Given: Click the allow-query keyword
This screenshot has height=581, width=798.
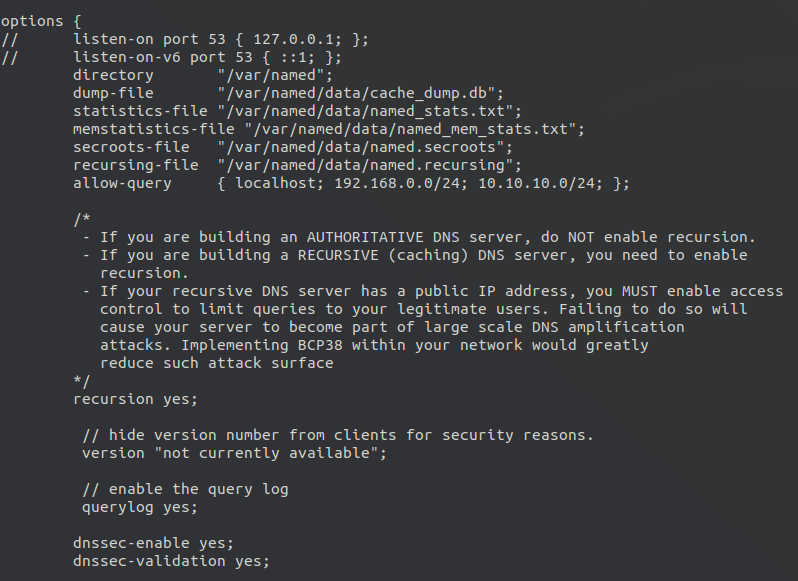Looking at the screenshot, I should tap(122, 183).
